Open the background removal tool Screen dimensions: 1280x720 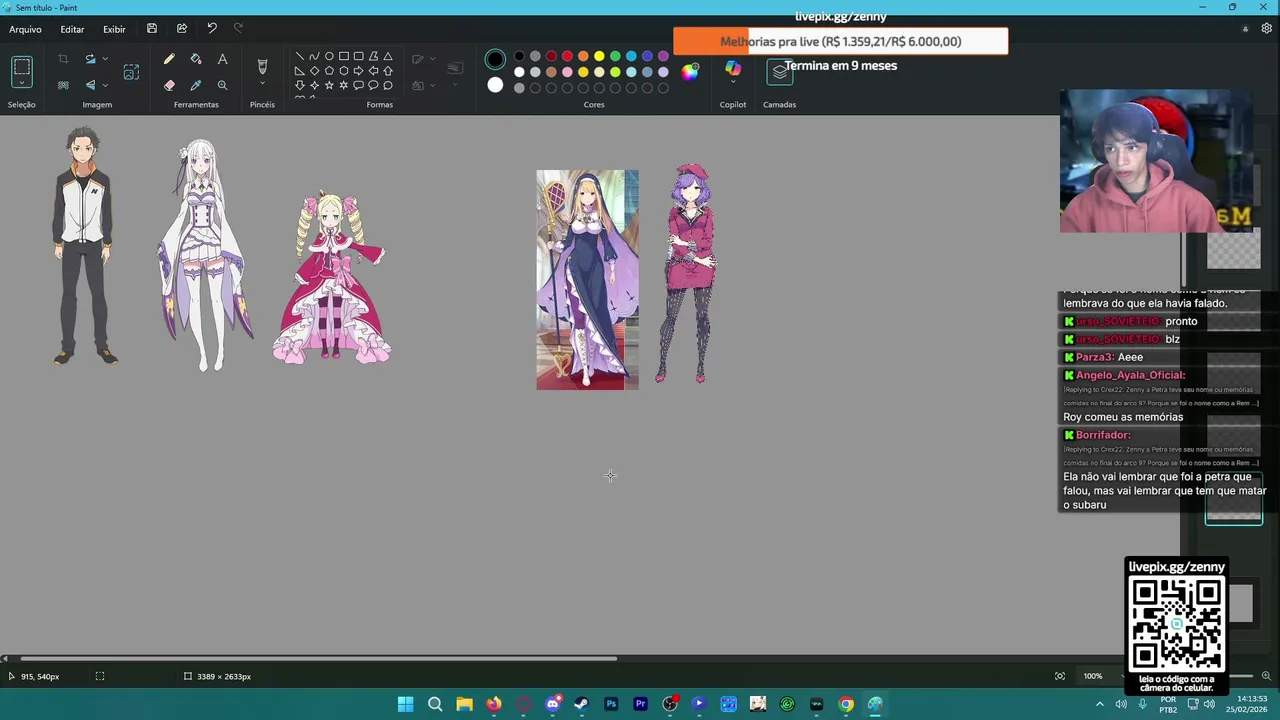click(x=63, y=85)
